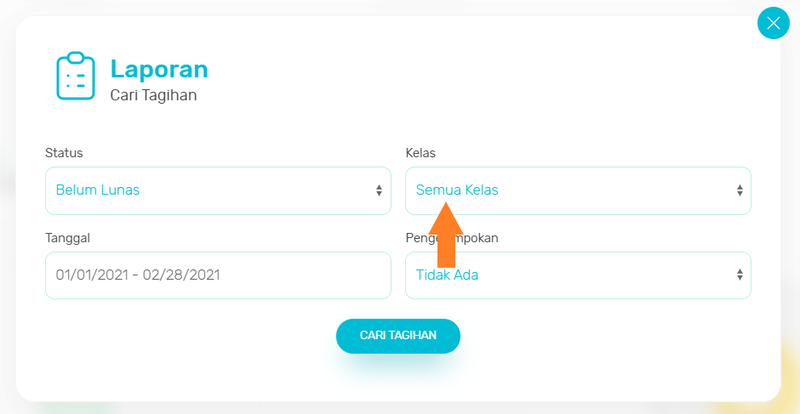This screenshot has width=800, height=414.
Task: Click the Pengelompokan selector up-down arrows
Action: point(739,275)
